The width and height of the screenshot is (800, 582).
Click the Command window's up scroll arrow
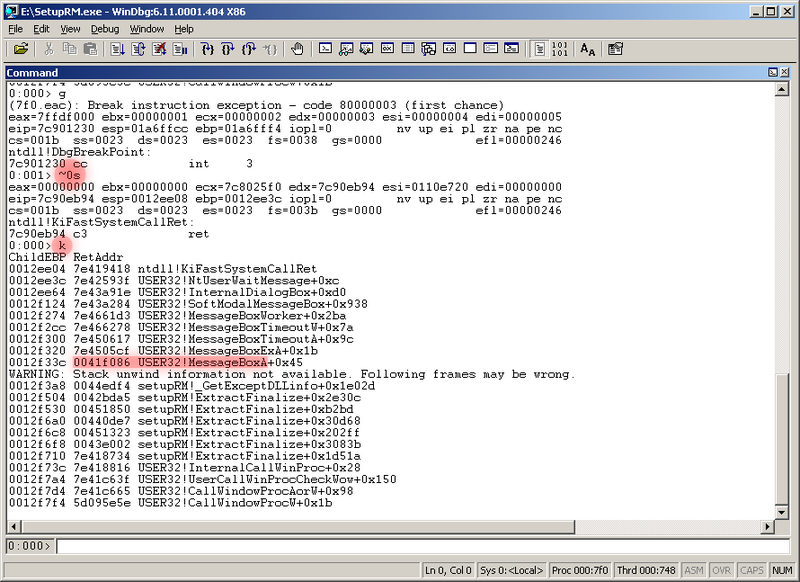point(782,90)
